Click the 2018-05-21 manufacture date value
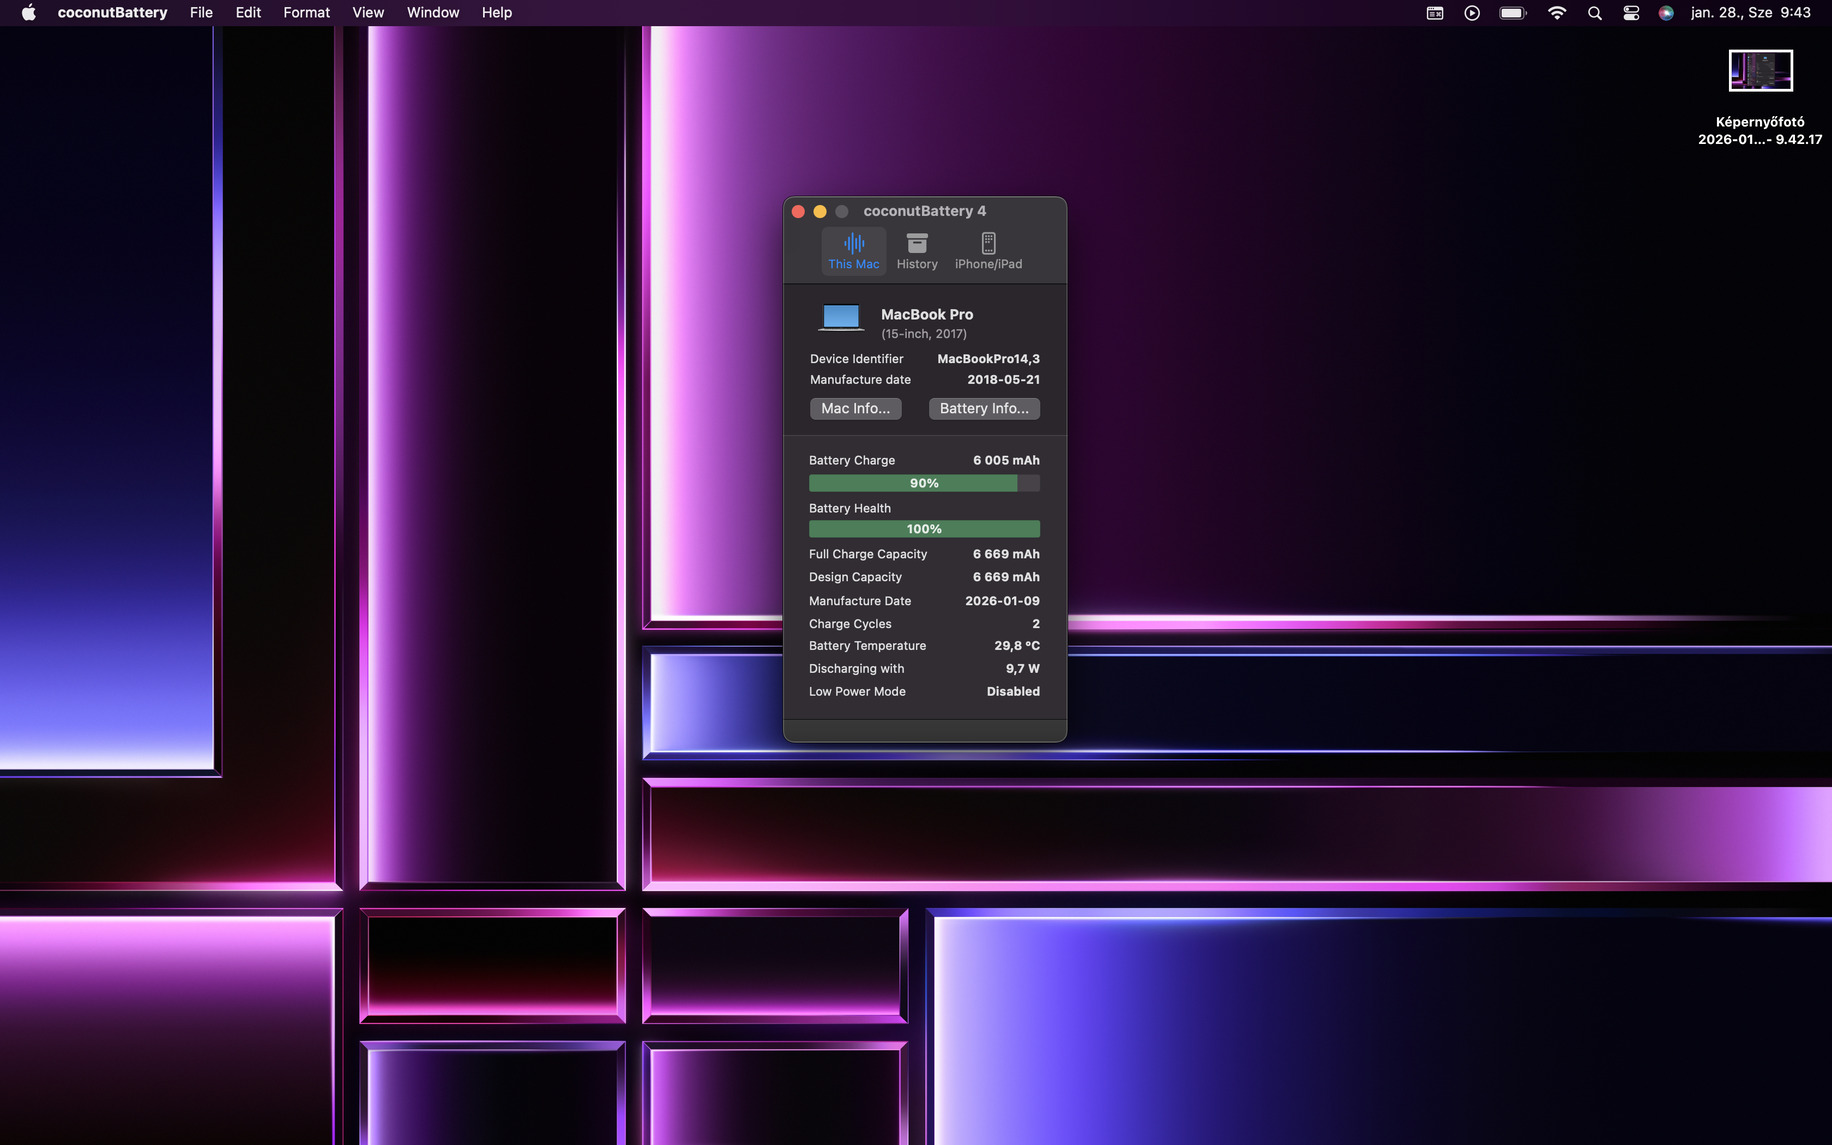Viewport: 1832px width, 1145px height. pyautogui.click(x=1003, y=380)
